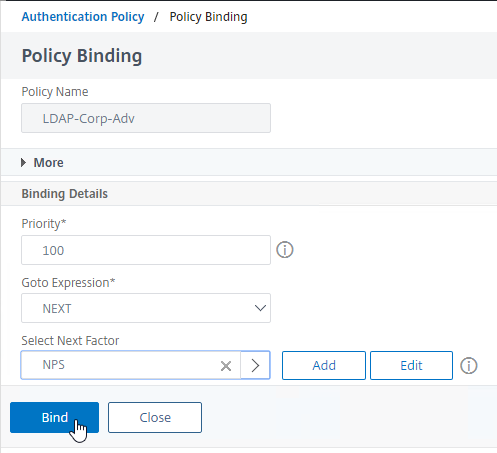Clear the NPS next factor selection
This screenshot has width=497, height=453.
click(226, 366)
